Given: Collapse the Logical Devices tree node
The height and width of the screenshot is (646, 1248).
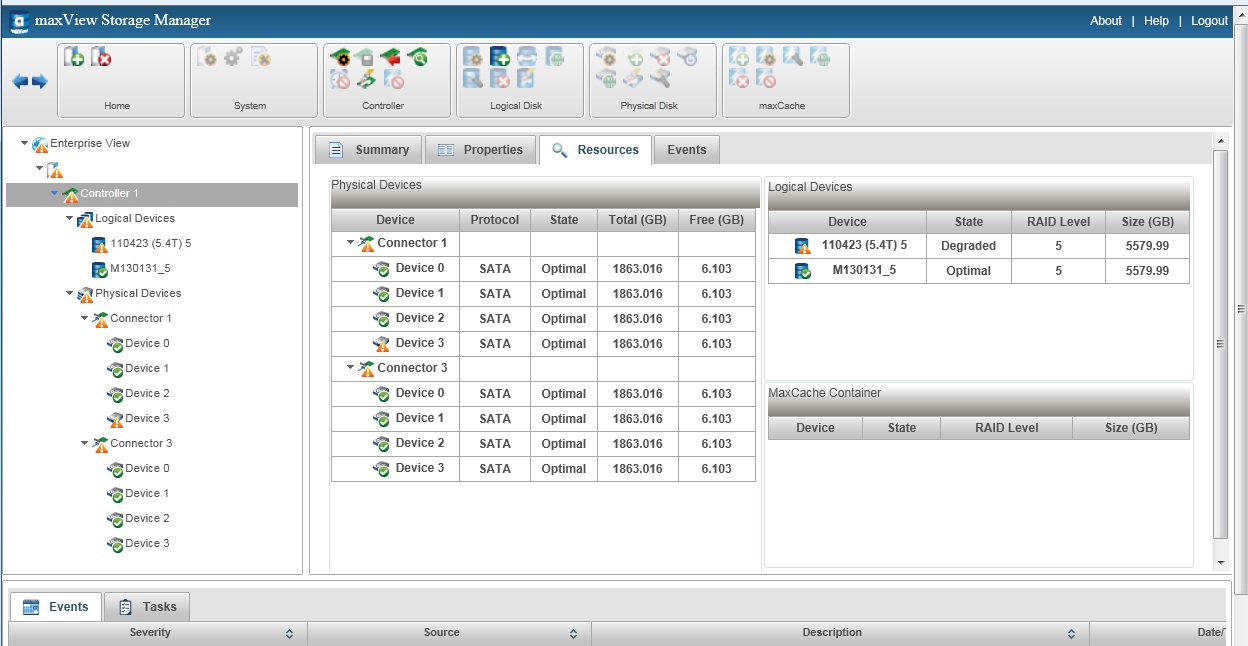Looking at the screenshot, I should (x=69, y=219).
